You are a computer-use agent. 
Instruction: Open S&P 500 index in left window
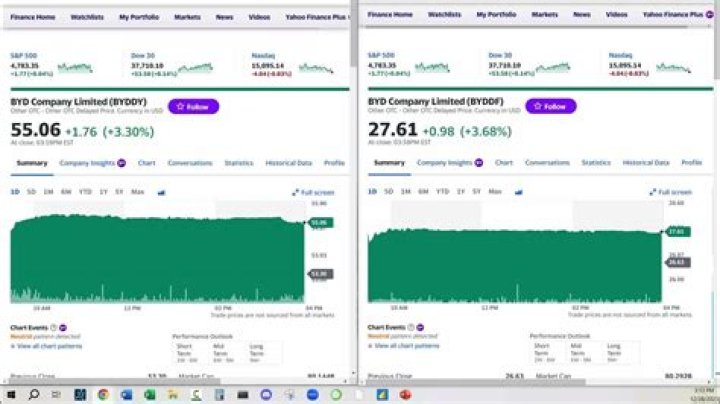coord(23,56)
